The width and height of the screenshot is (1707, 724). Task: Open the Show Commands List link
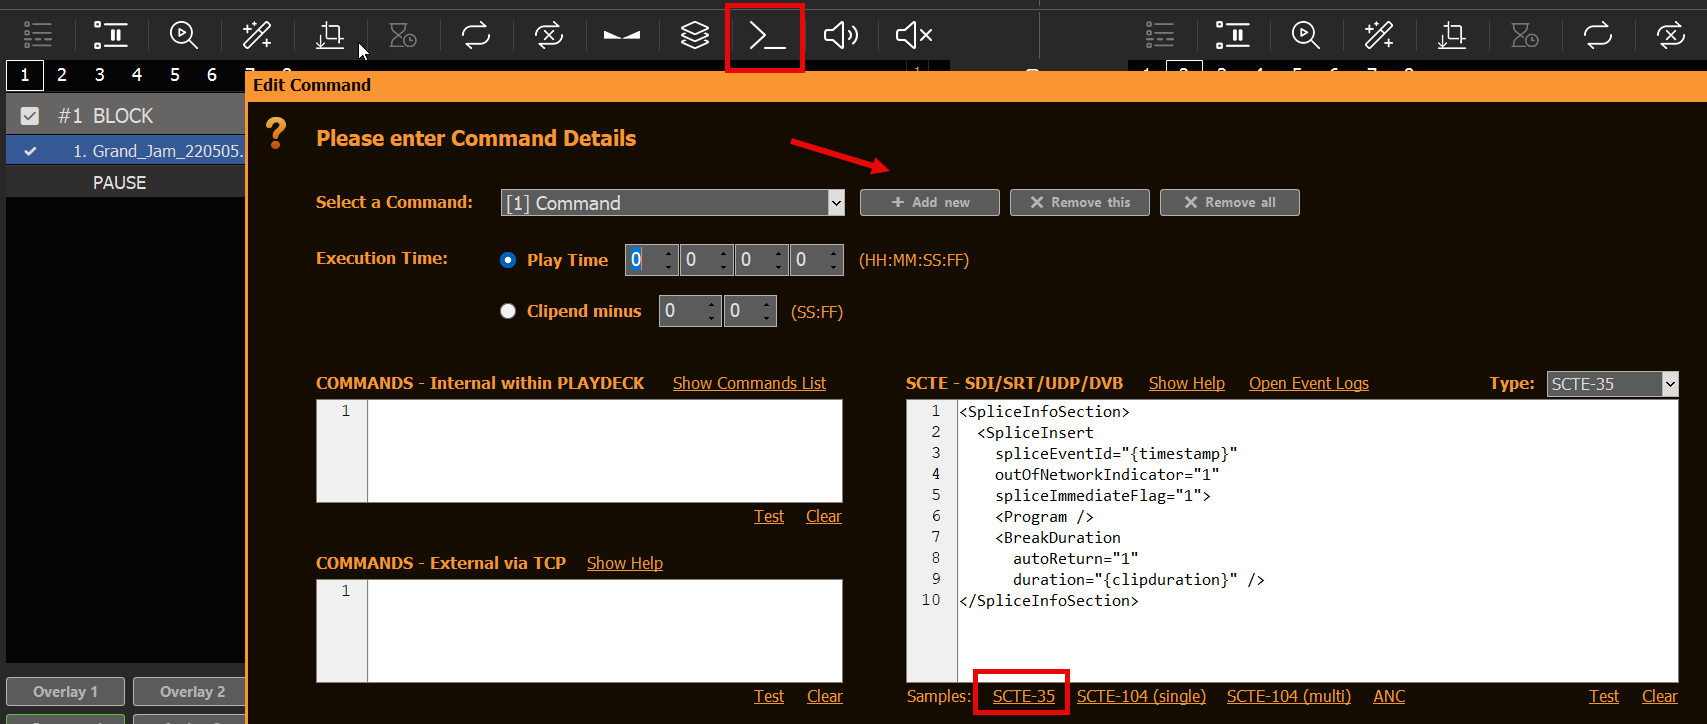[749, 384]
